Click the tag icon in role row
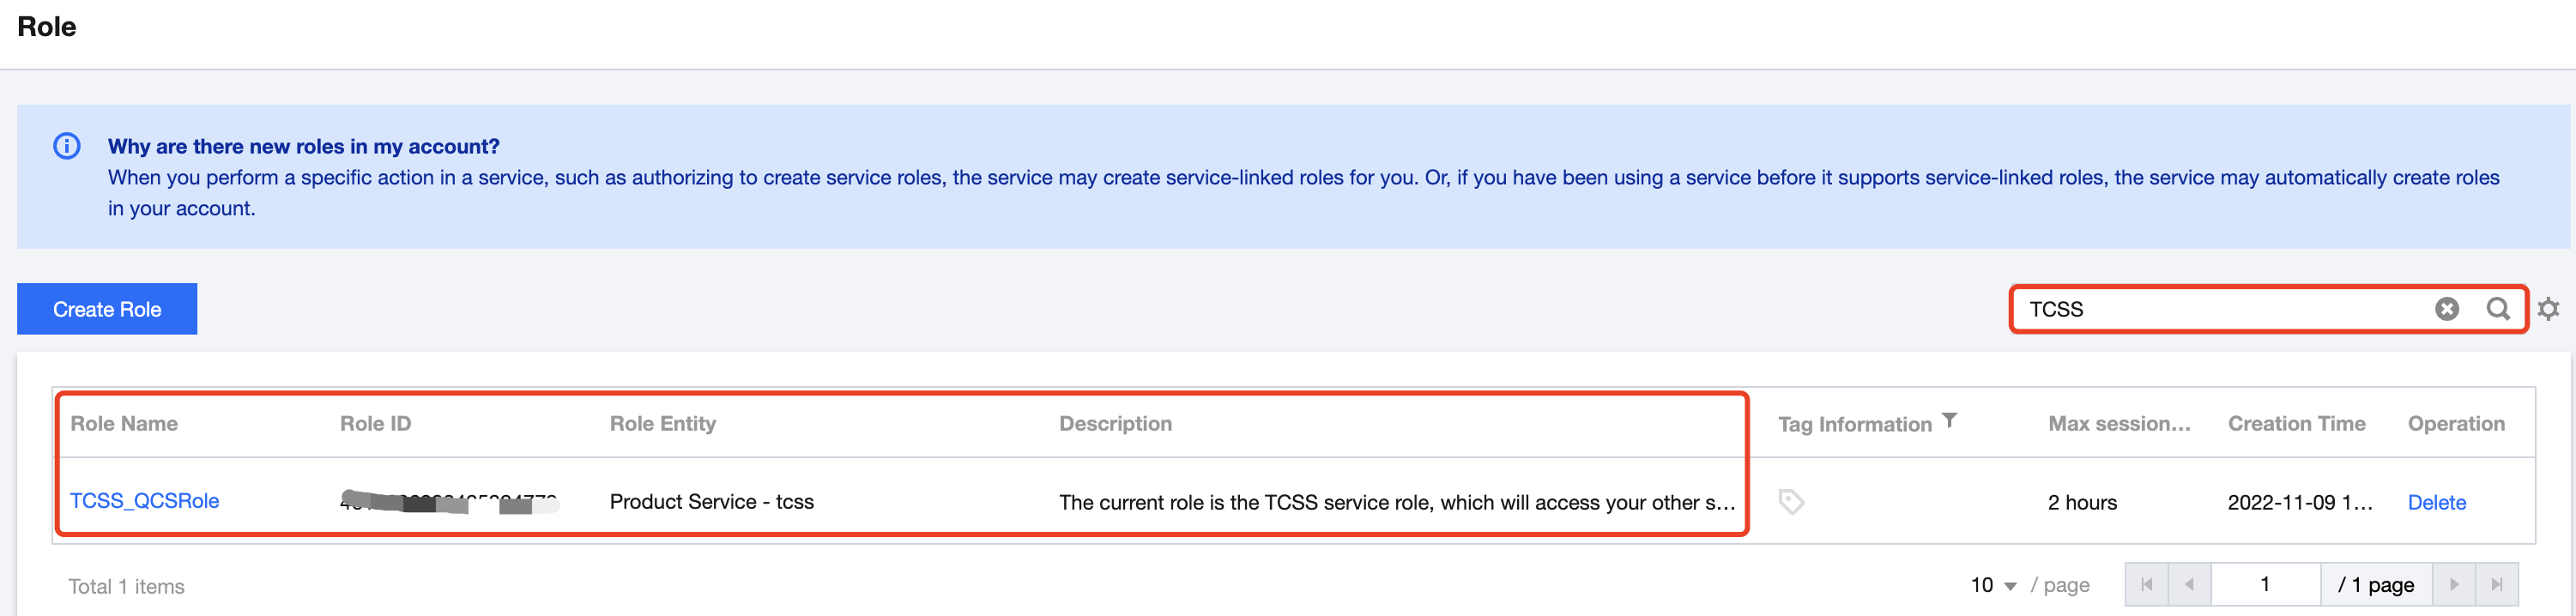2576x616 pixels. tap(1790, 501)
